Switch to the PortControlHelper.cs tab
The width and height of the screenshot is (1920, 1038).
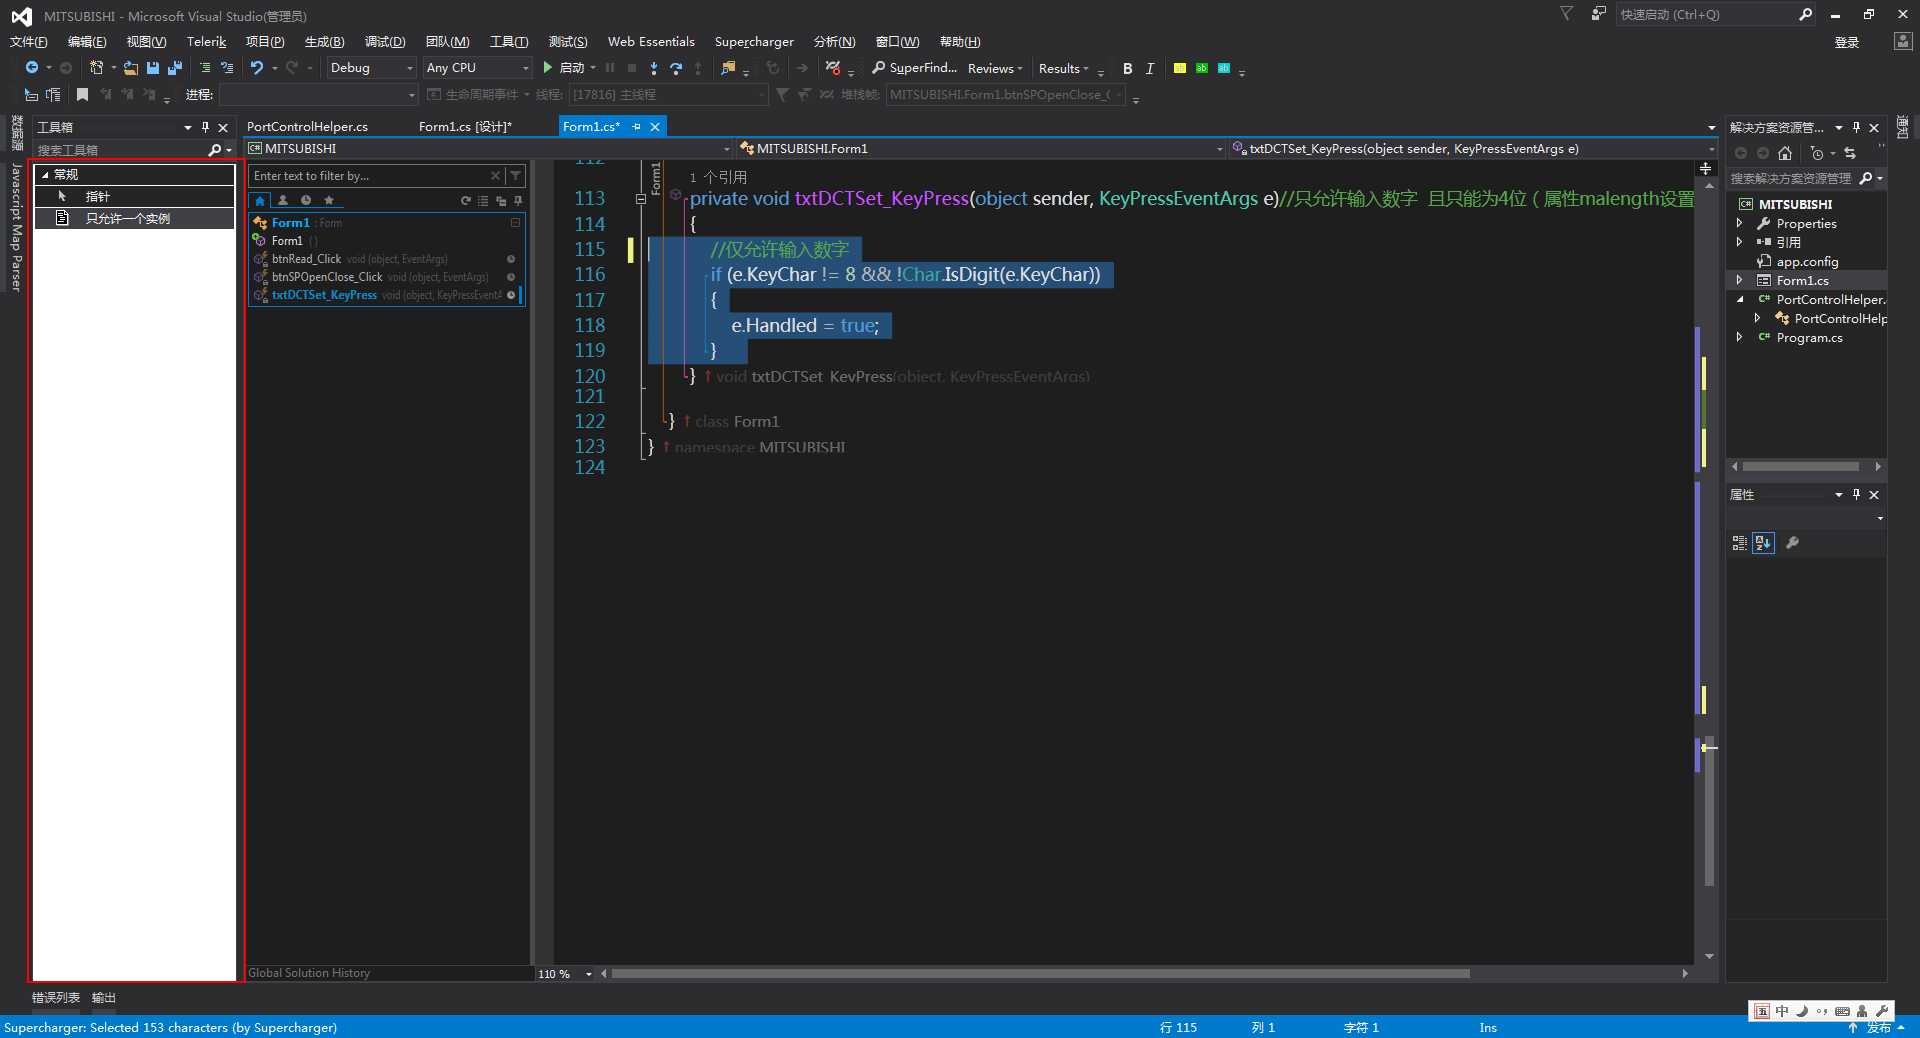[x=307, y=127]
